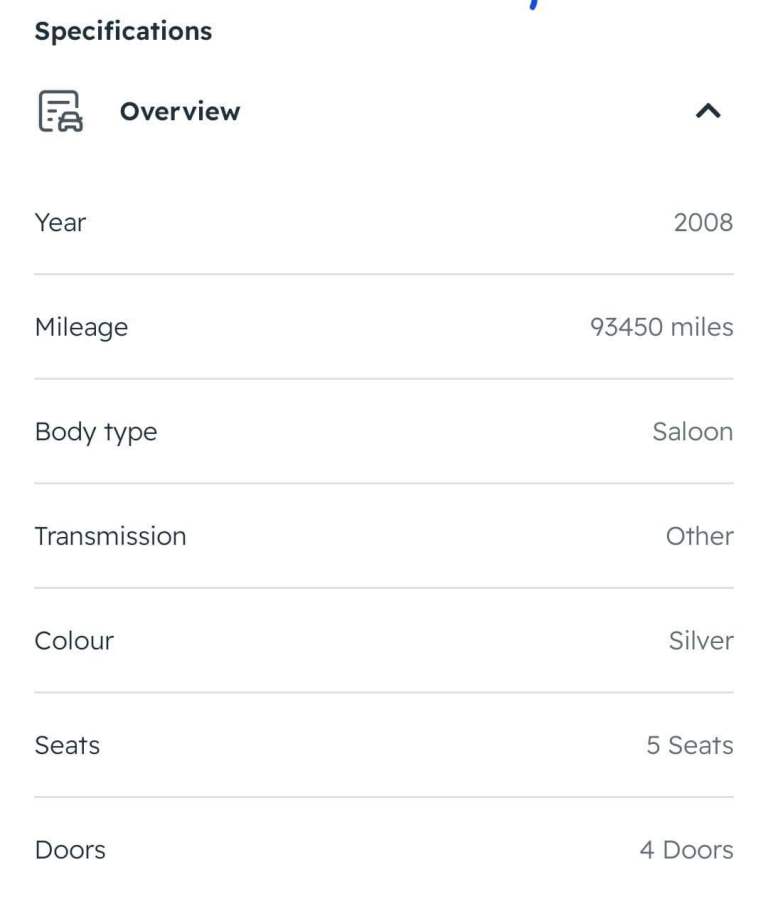Image resolution: width=768 pixels, height=914 pixels.
Task: Collapse the Overview section chevron
Action: (708, 111)
